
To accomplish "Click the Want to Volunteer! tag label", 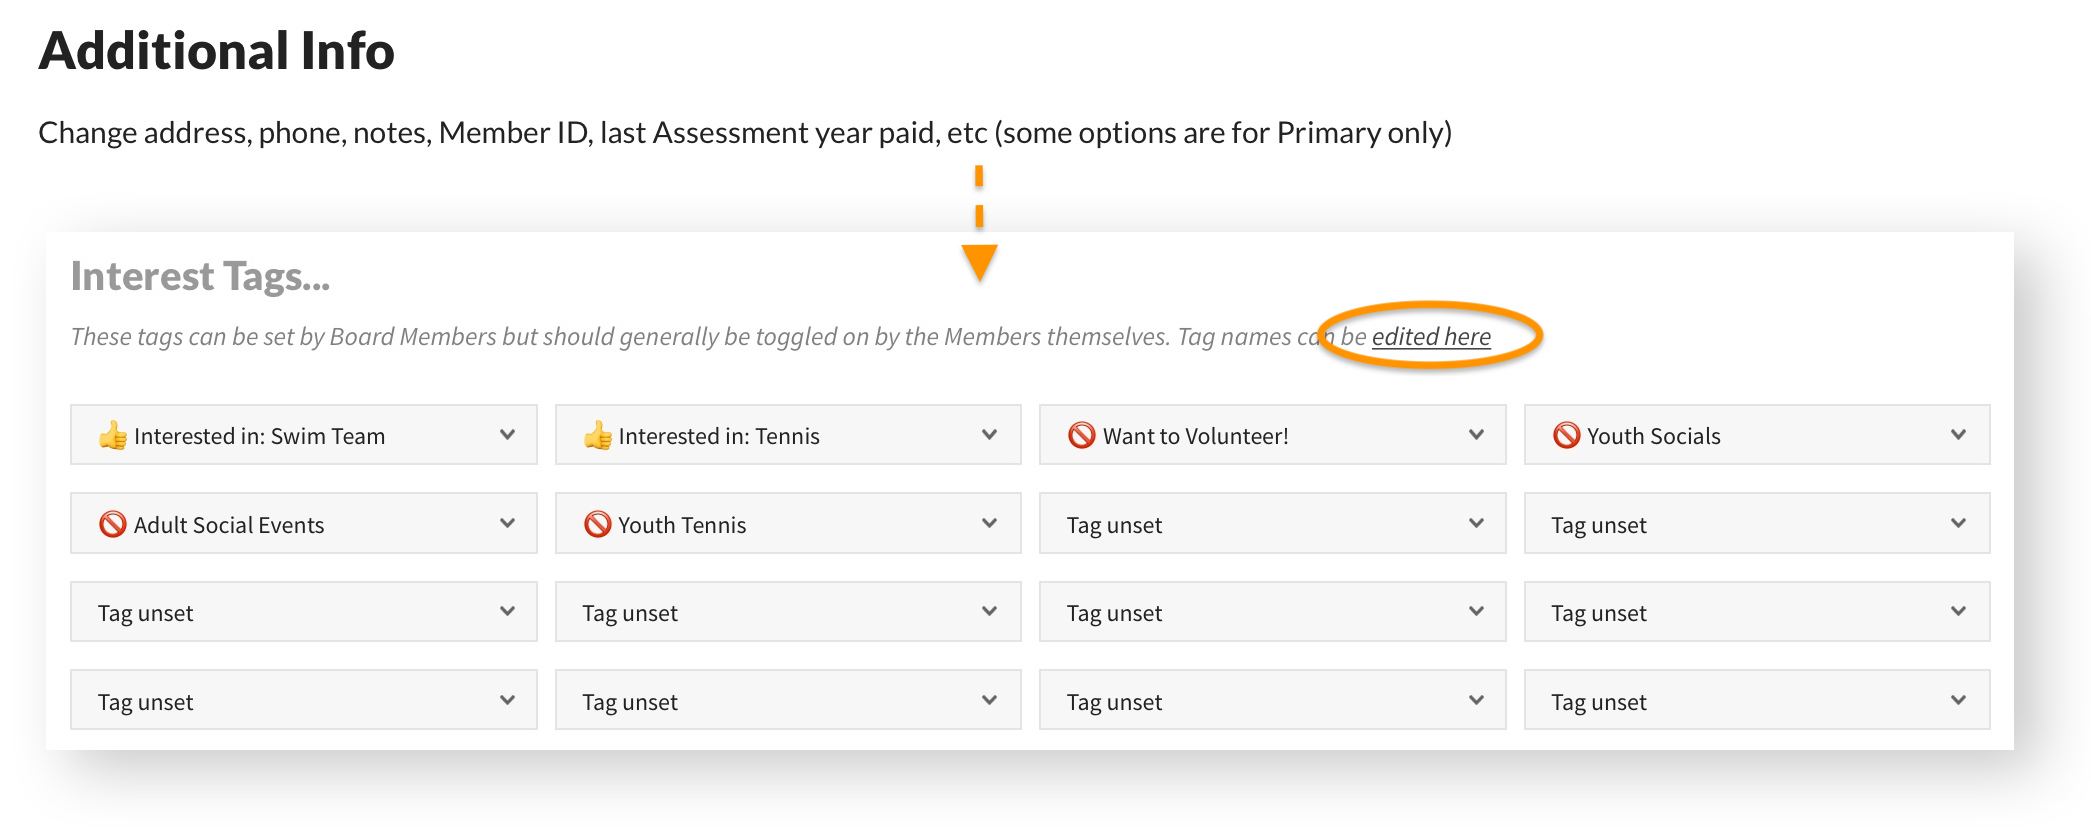I will pos(1195,436).
